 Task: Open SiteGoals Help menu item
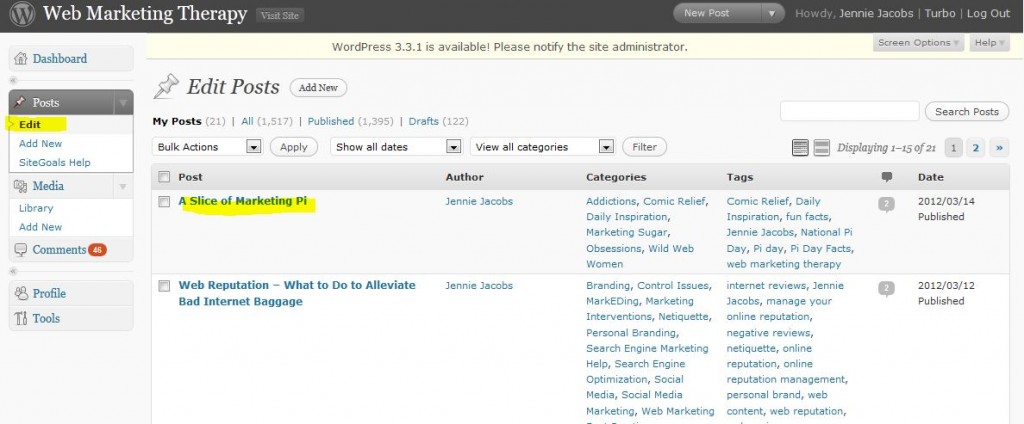pos(55,162)
